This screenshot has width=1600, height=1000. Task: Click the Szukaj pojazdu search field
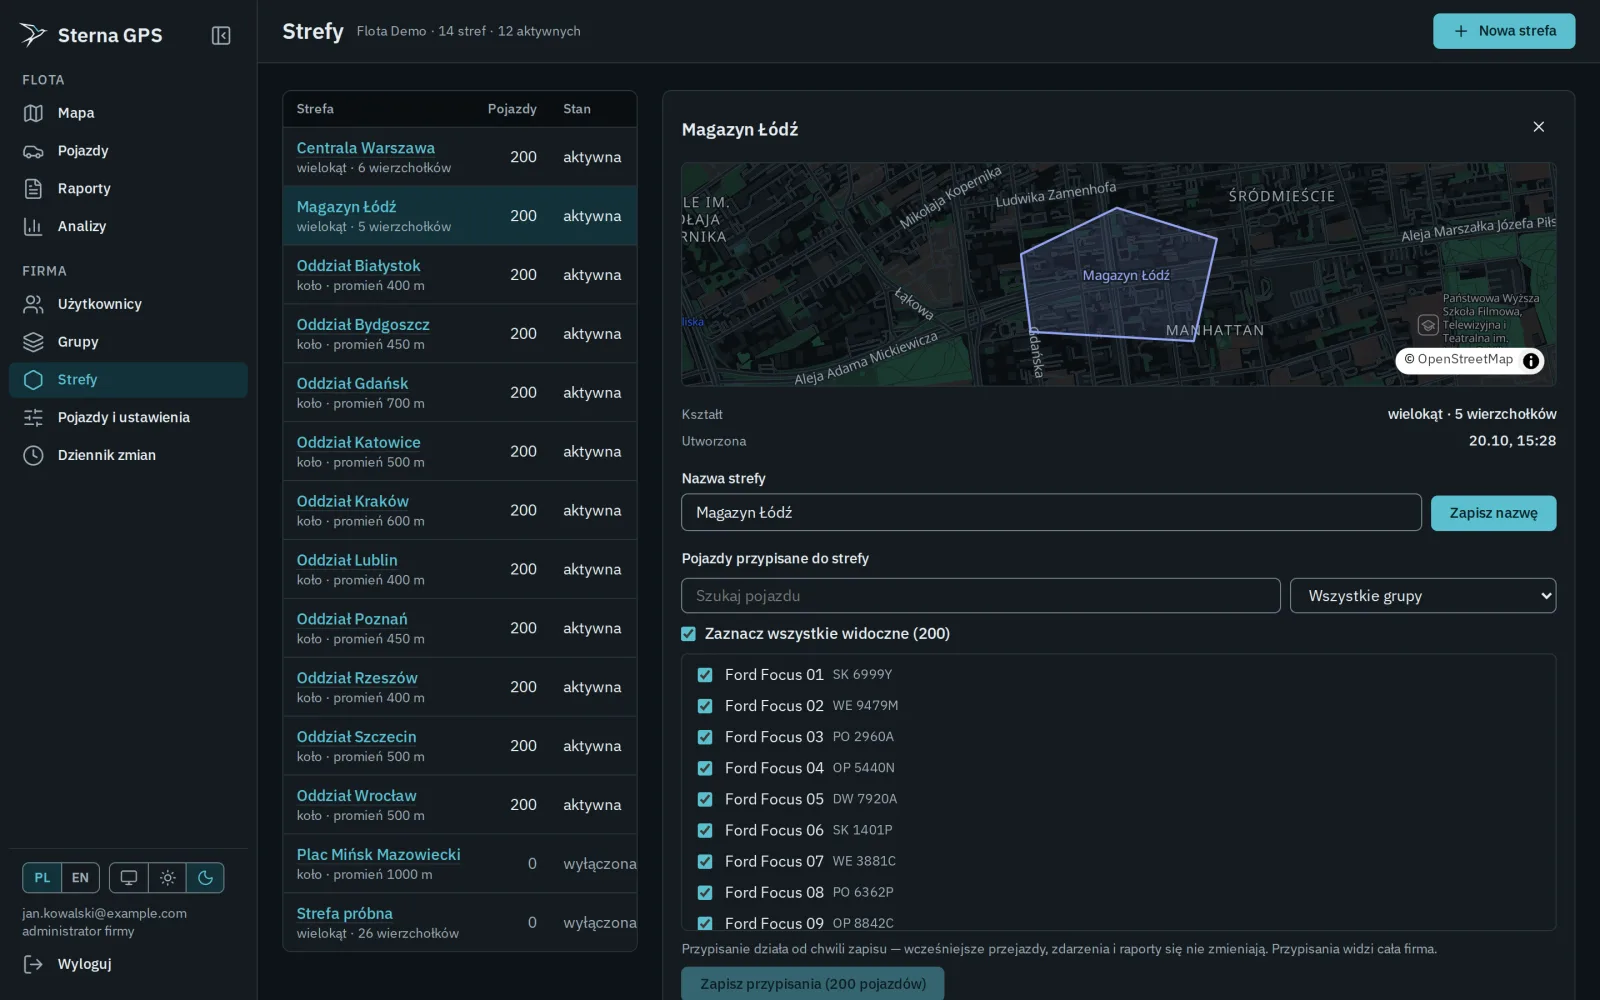[980, 596]
